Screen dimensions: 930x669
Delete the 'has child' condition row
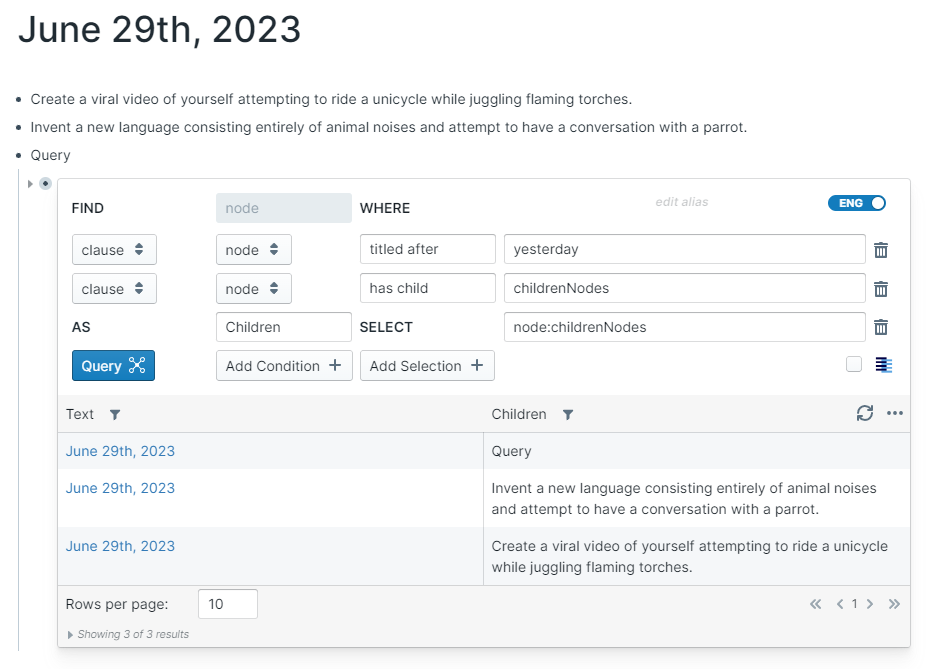pos(881,289)
